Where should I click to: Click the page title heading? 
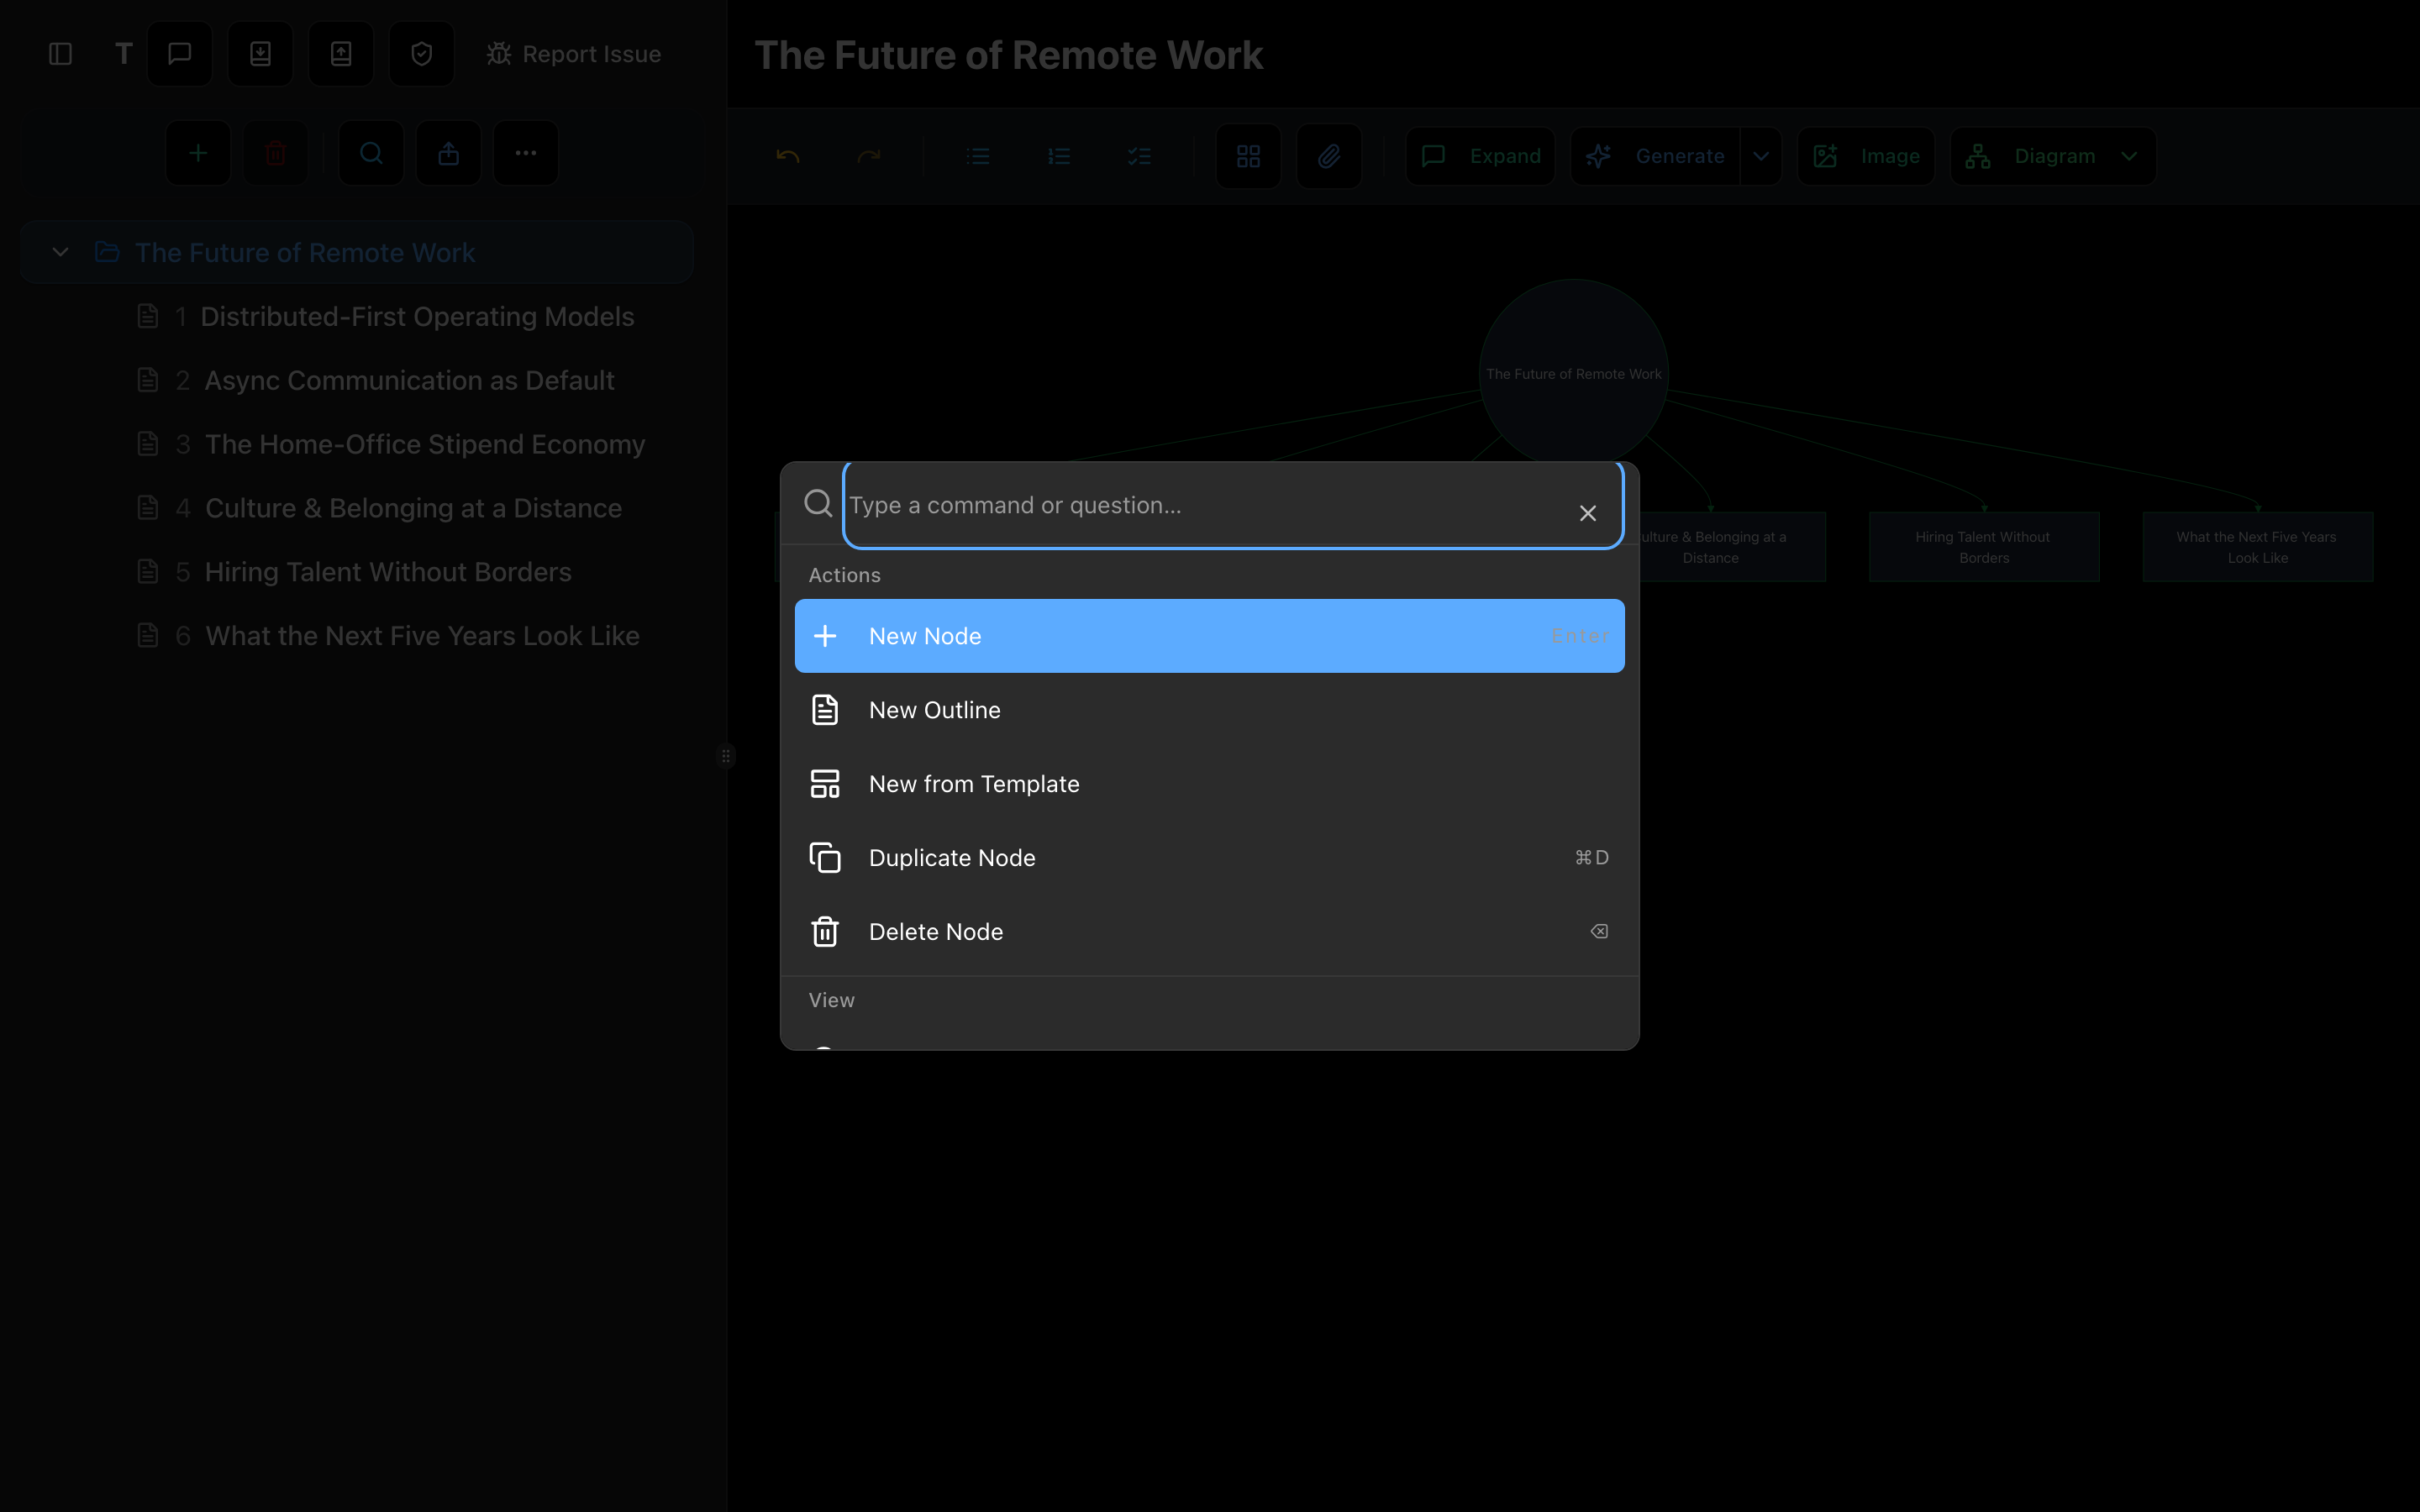[x=1009, y=55]
